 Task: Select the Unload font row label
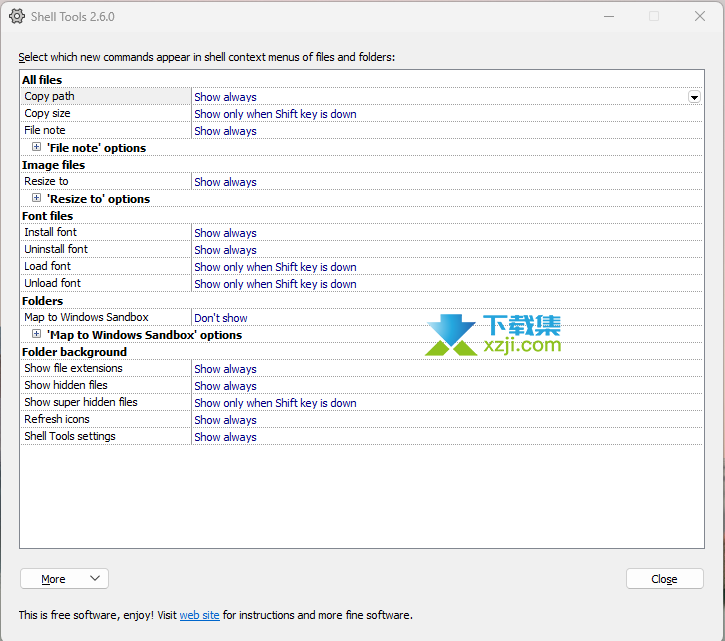coord(53,283)
